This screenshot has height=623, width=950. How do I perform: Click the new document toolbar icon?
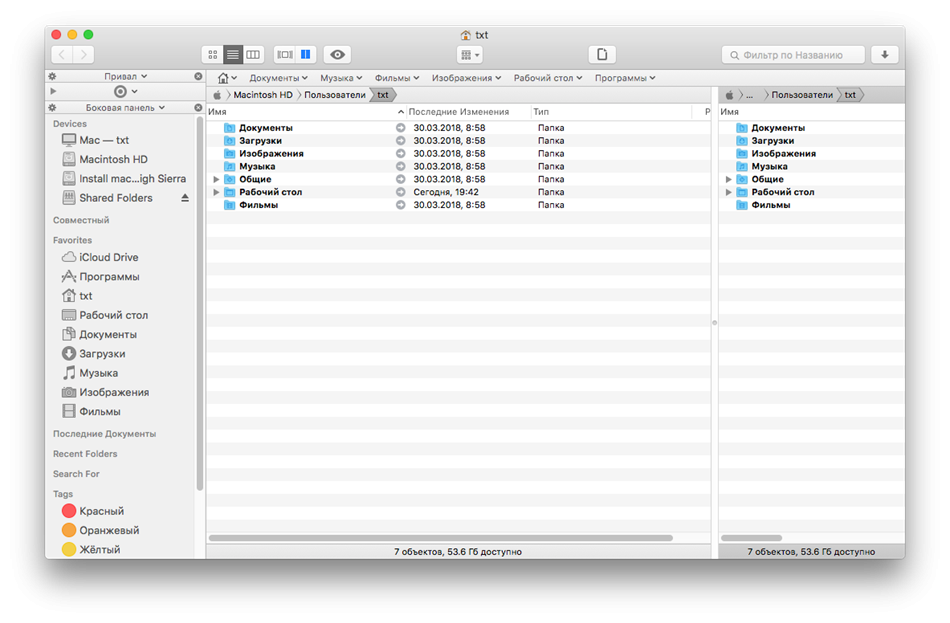click(x=602, y=55)
